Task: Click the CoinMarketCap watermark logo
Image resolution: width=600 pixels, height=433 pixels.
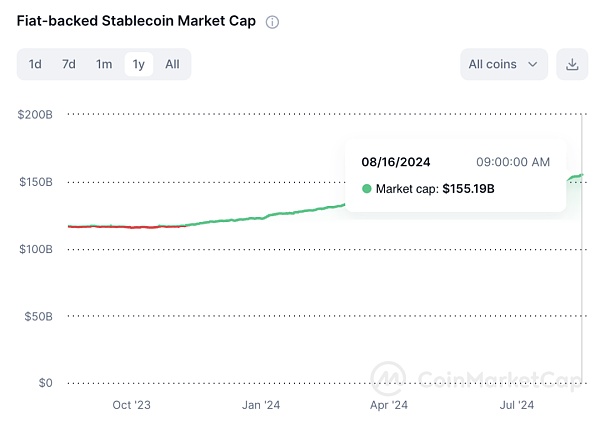Action: coord(390,379)
